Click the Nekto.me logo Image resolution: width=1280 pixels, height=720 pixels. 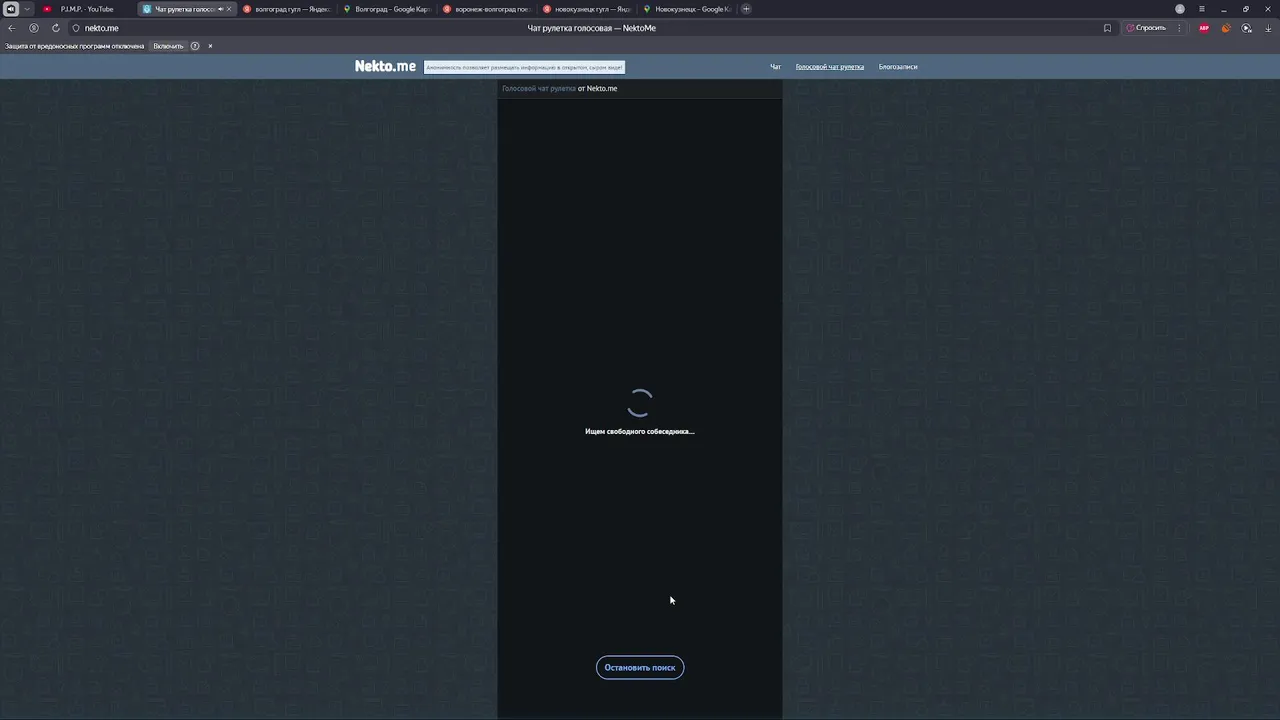[385, 66]
